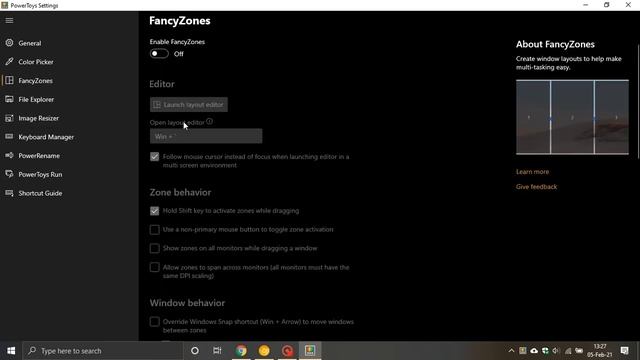Click the Shortcut Guide sidebar icon
Image resolution: width=640 pixels, height=360 pixels.
[9, 193]
